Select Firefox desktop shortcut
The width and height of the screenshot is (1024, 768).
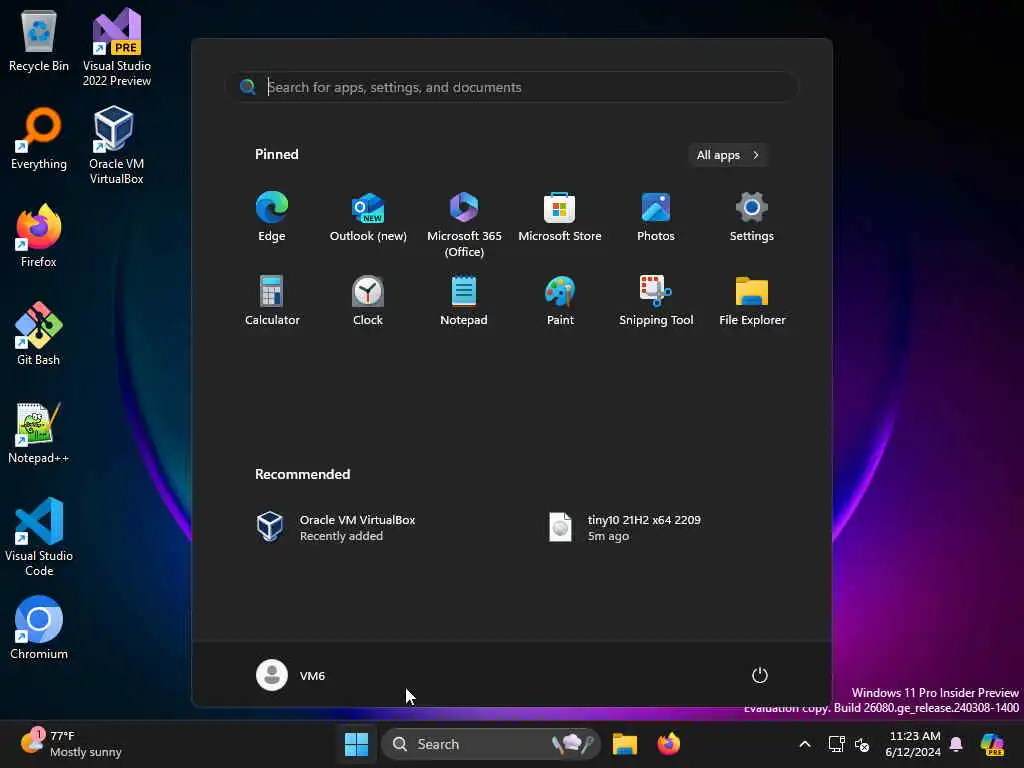(x=39, y=236)
